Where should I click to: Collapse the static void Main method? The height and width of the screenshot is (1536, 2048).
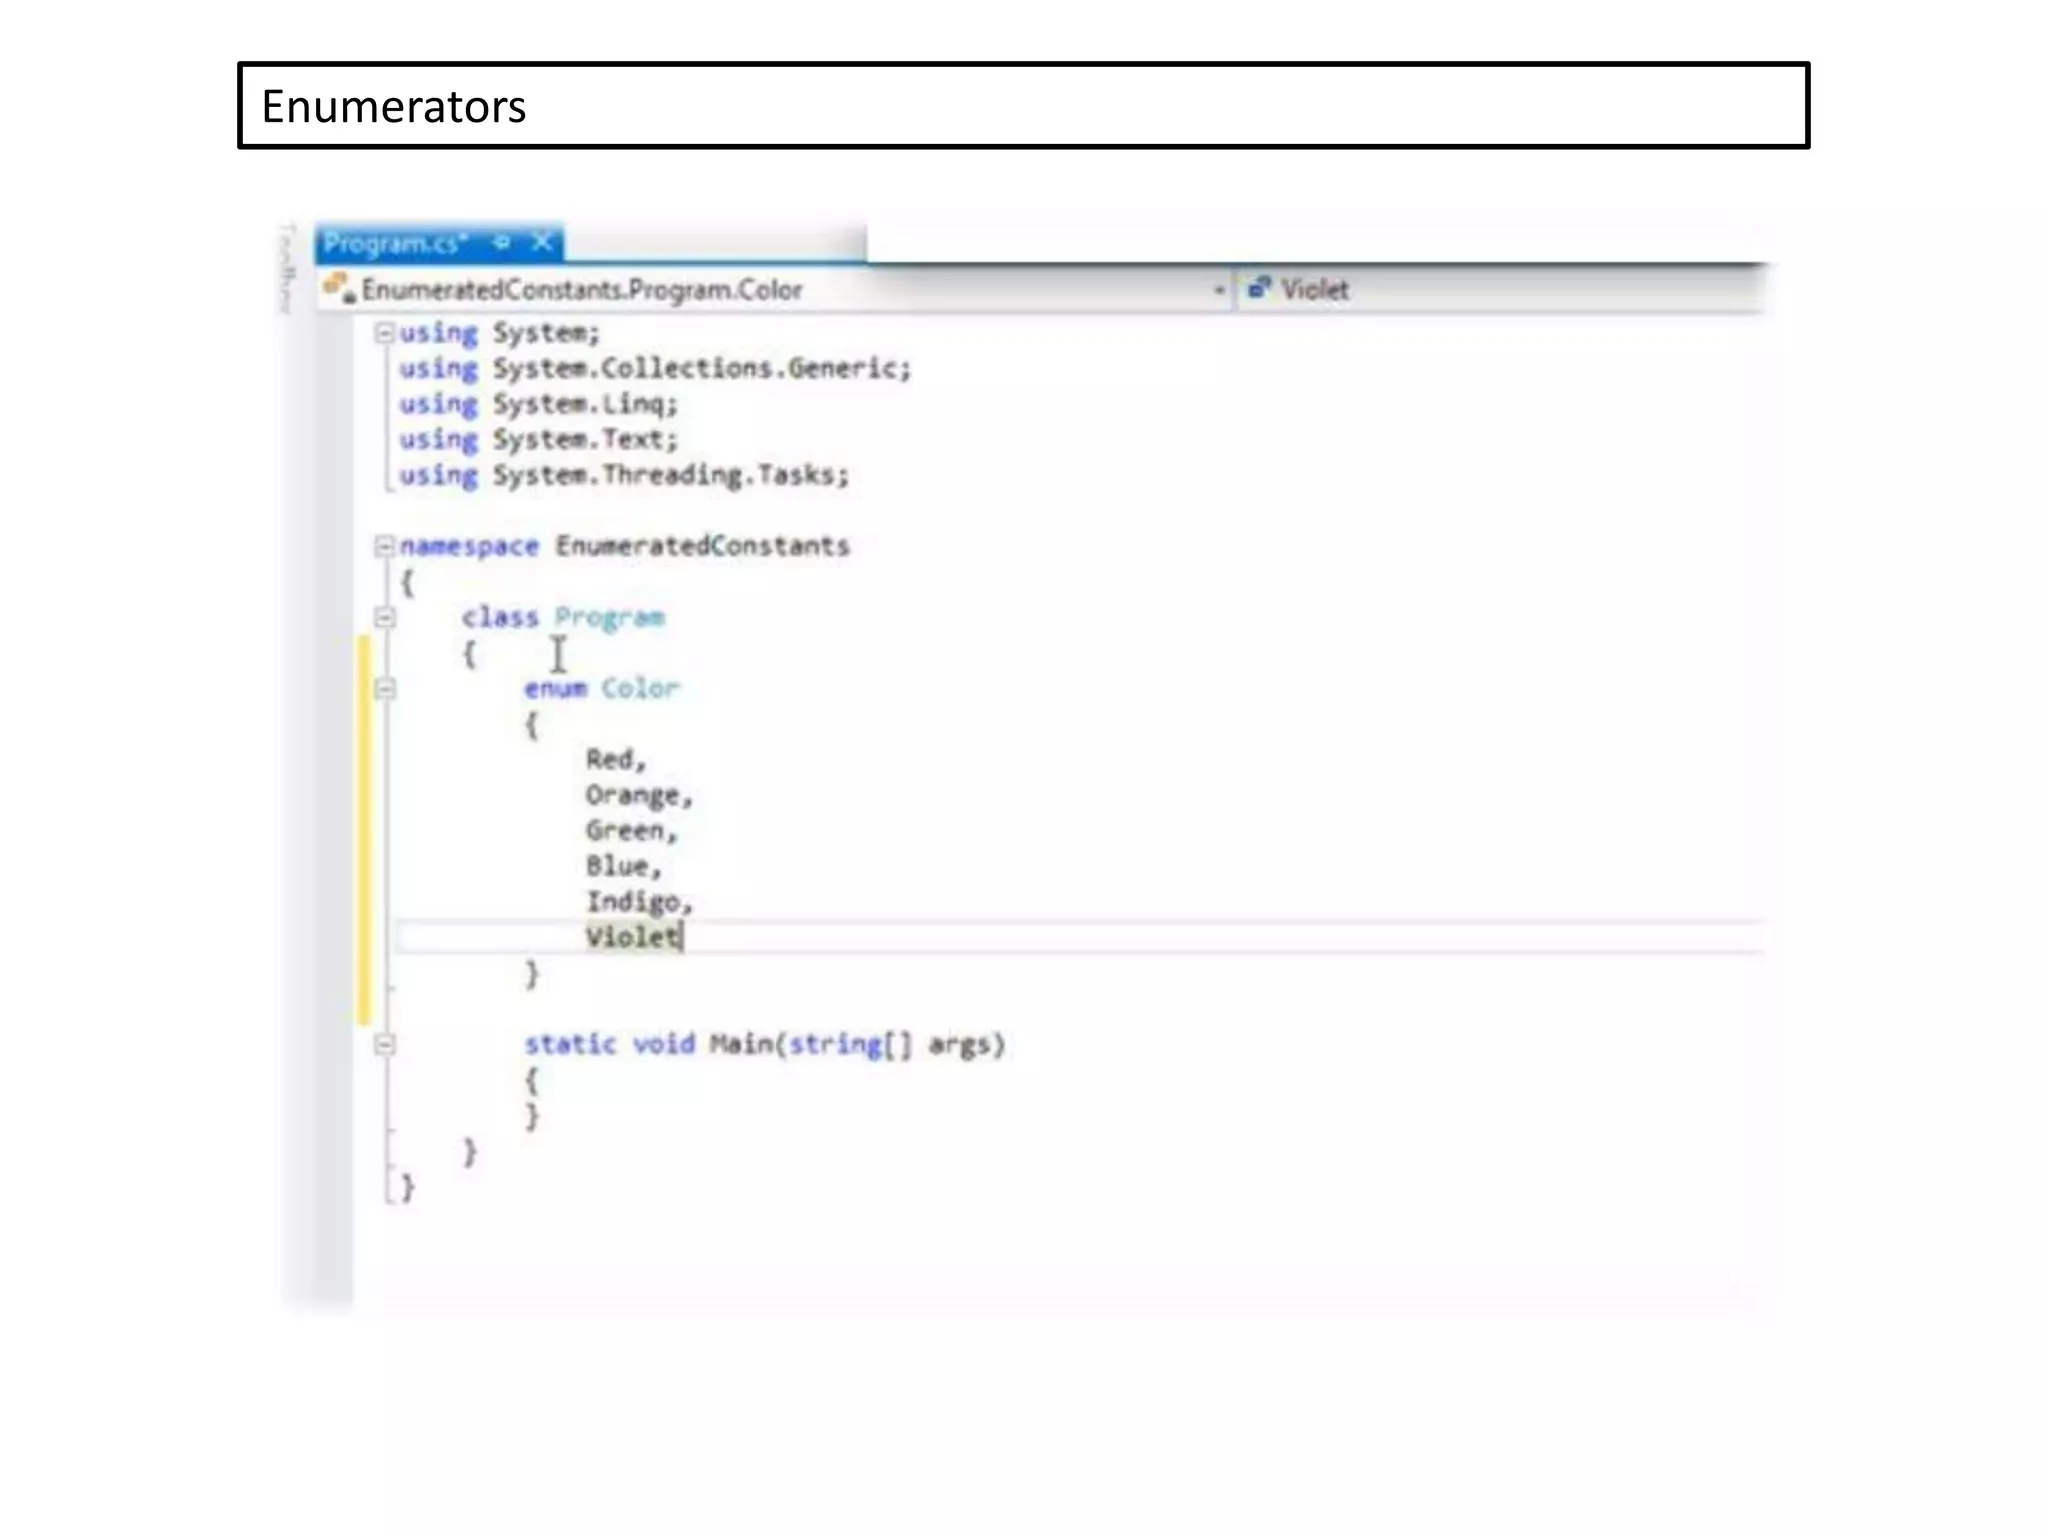tap(384, 1044)
